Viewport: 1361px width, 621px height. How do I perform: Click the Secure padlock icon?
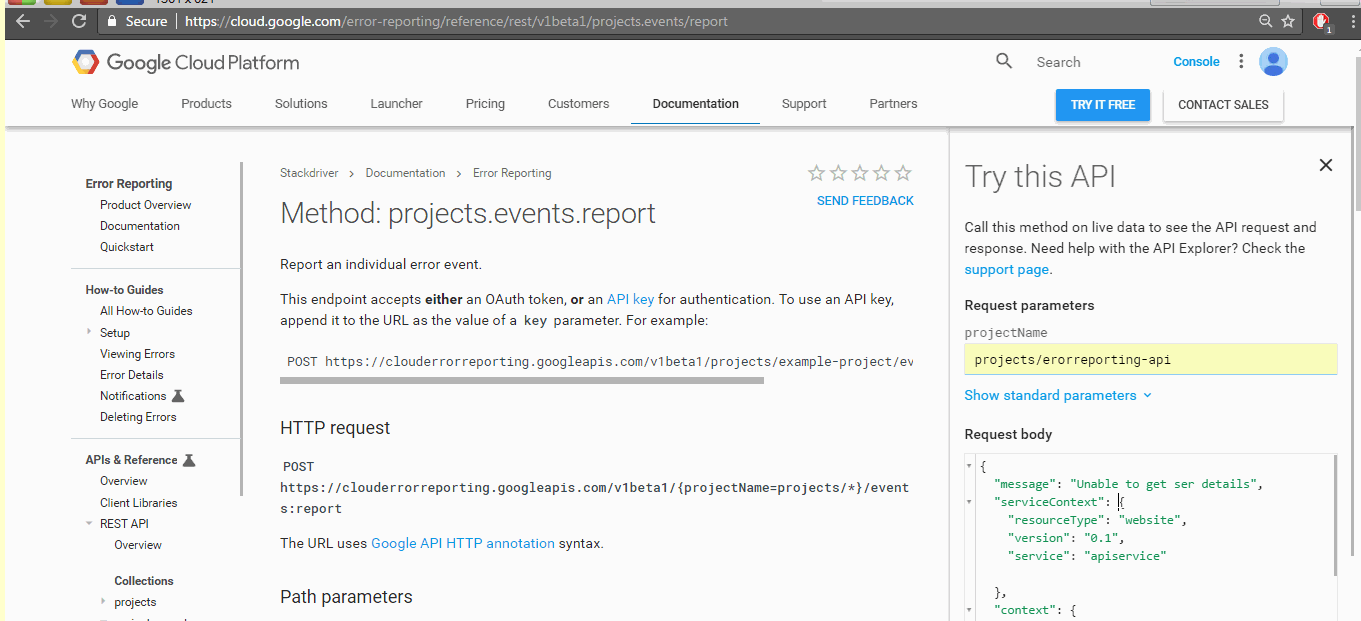click(112, 21)
